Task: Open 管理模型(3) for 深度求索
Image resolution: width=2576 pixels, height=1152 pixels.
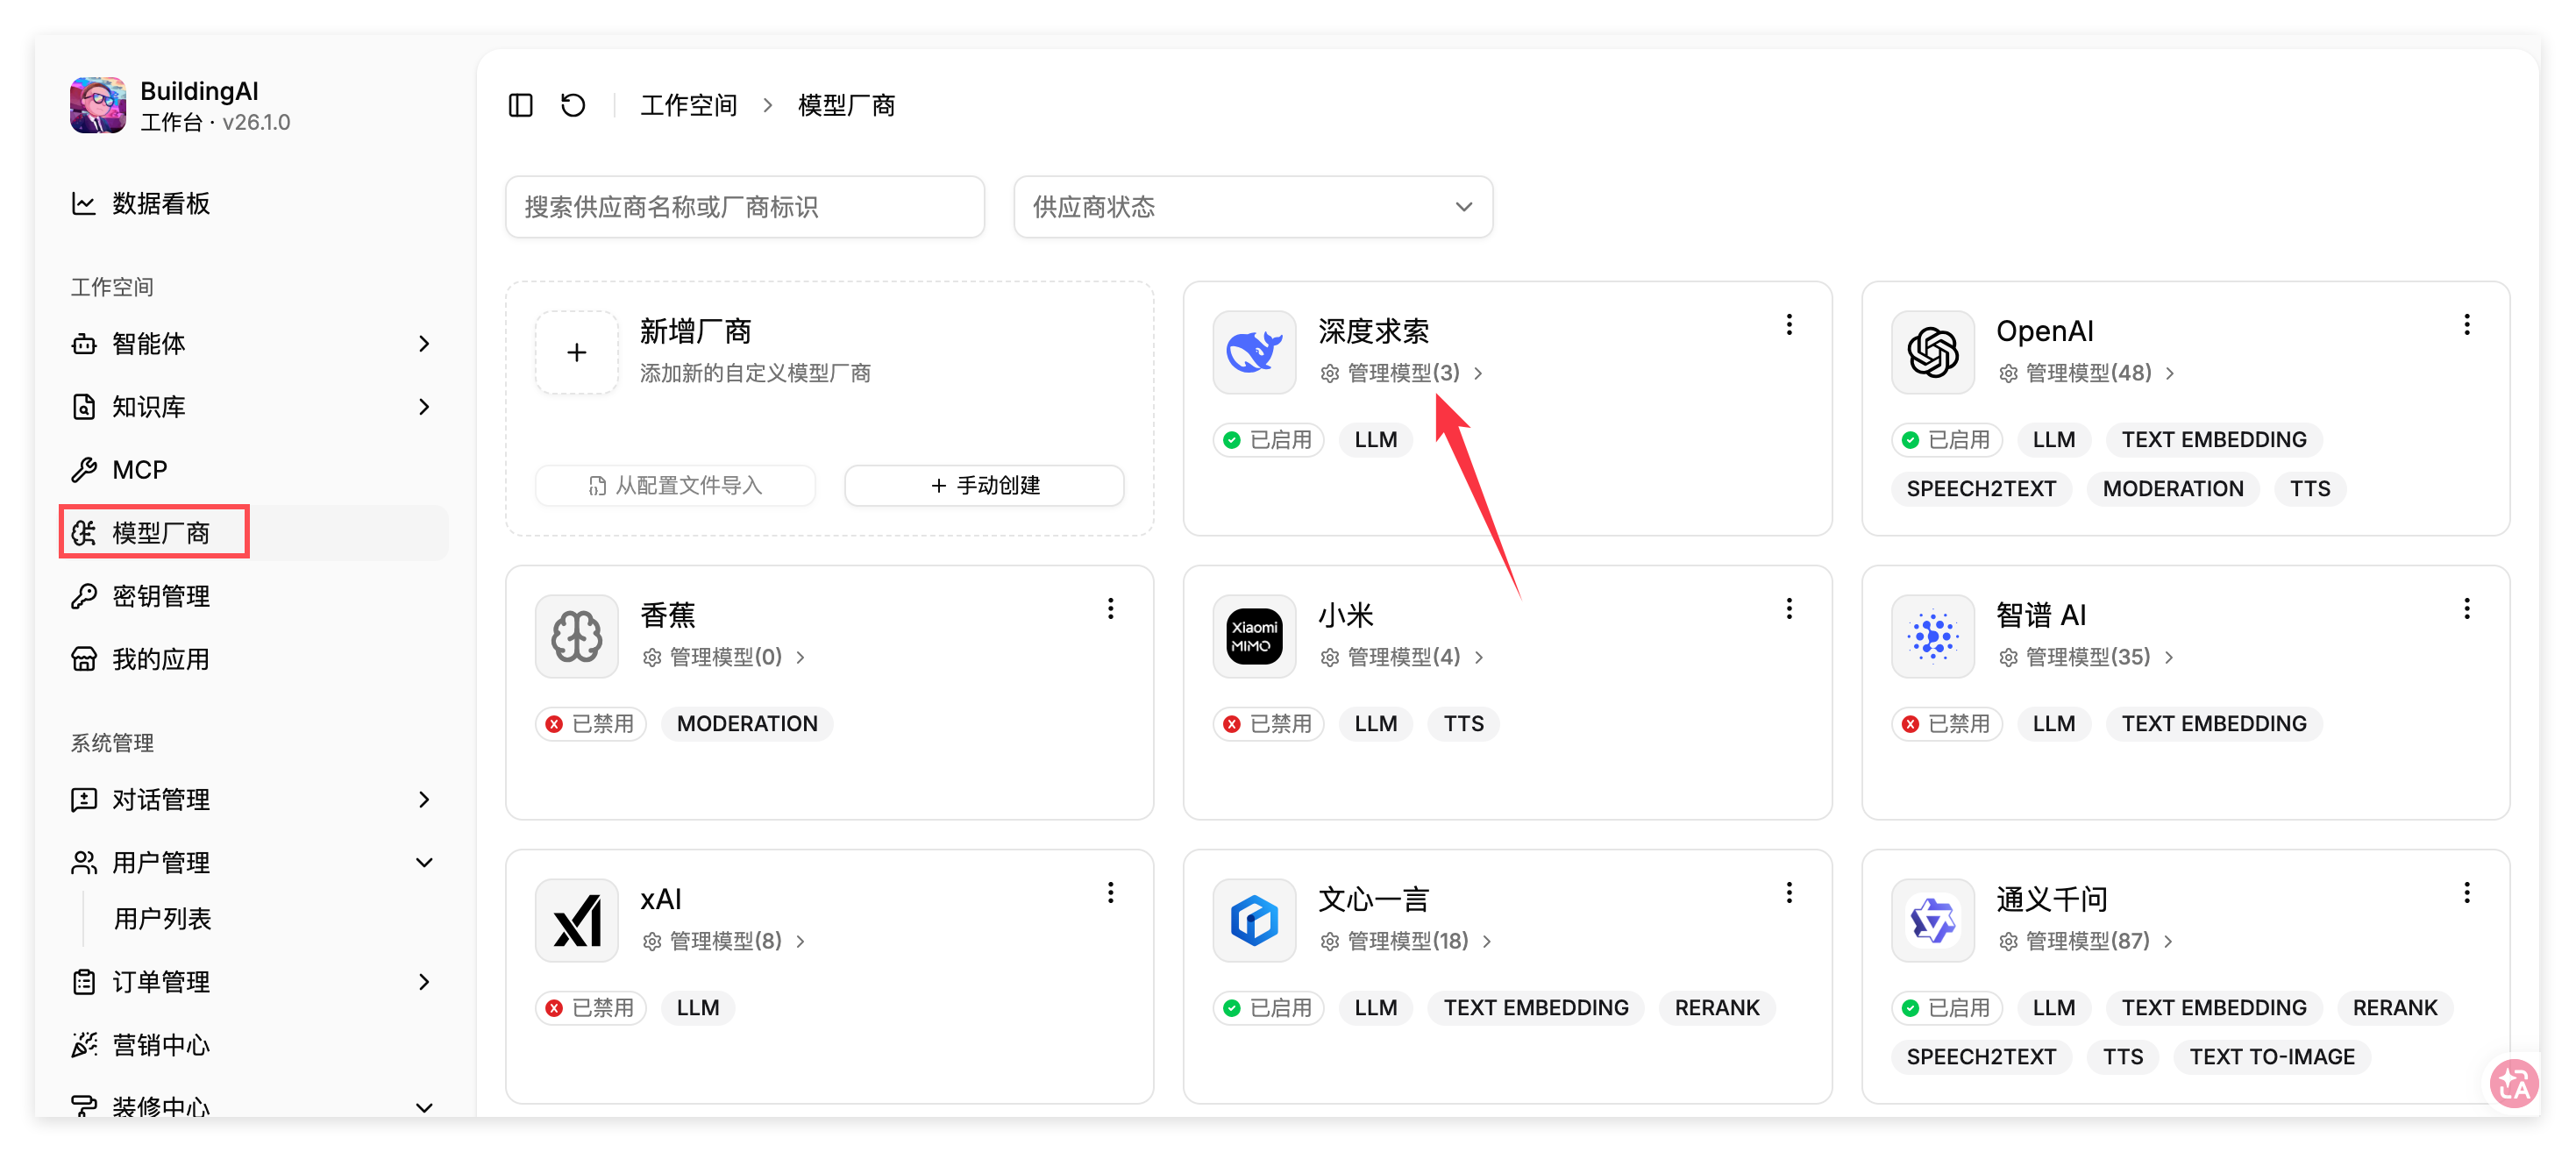Action: click(1402, 373)
